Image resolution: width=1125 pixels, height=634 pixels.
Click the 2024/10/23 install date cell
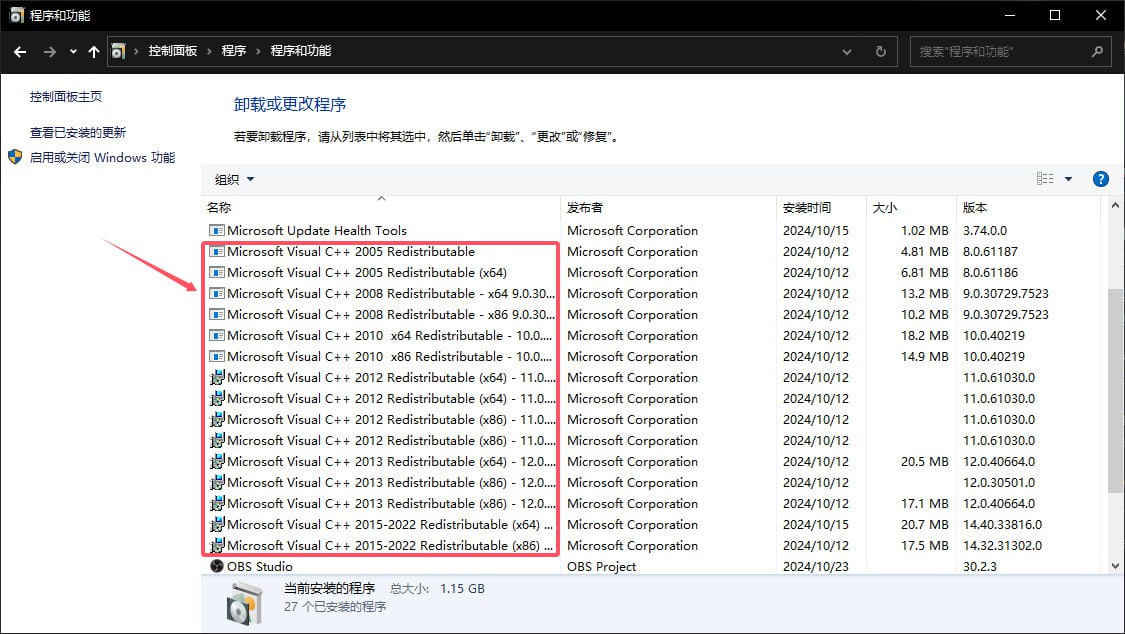click(x=816, y=567)
